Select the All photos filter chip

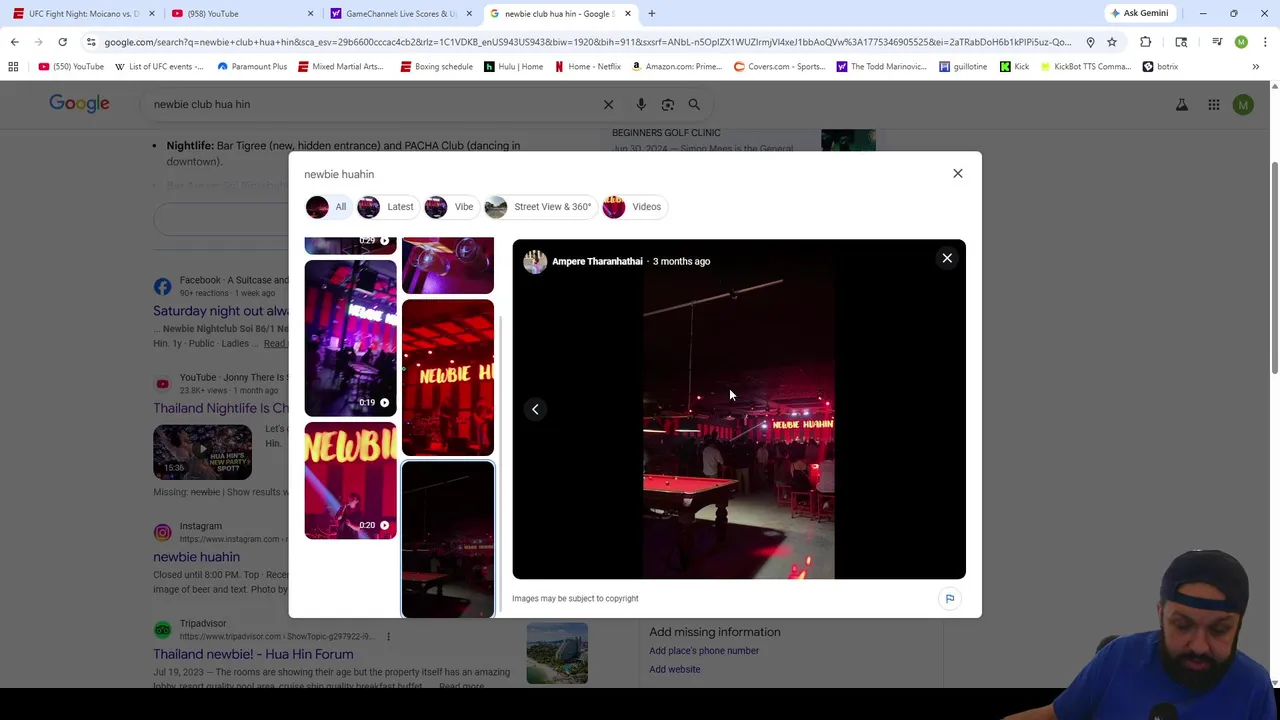(327, 207)
